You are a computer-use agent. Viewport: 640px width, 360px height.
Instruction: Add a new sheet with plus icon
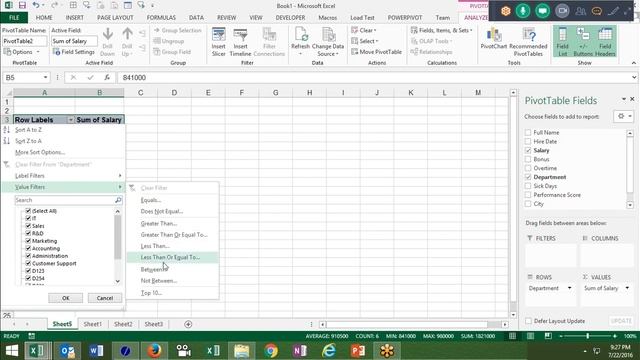click(188, 324)
